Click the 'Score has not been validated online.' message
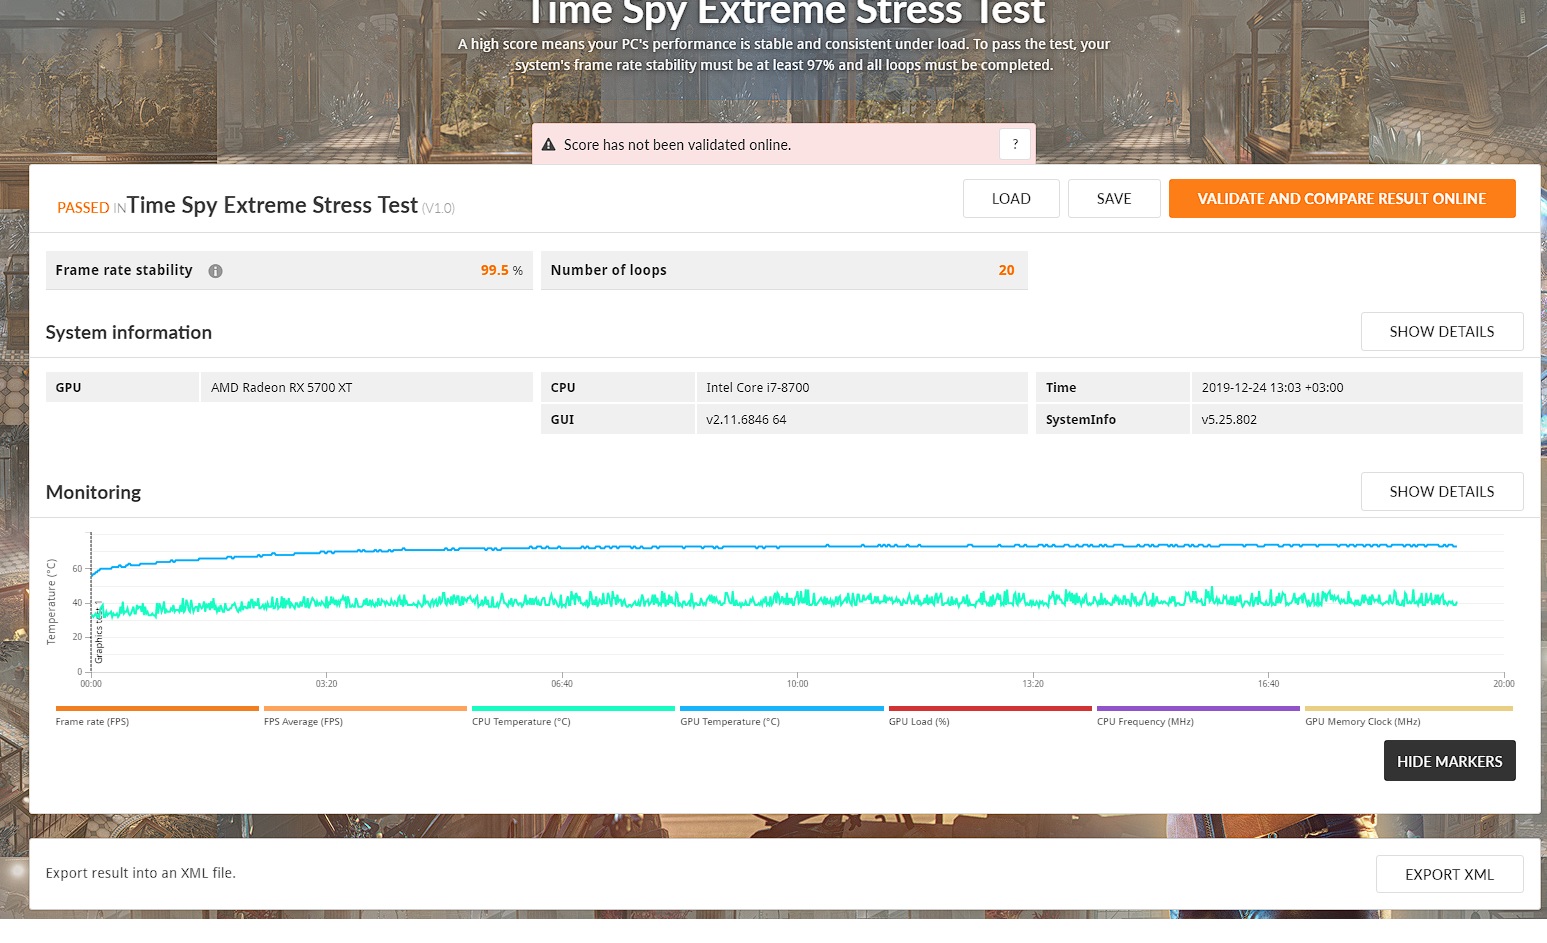 point(677,145)
